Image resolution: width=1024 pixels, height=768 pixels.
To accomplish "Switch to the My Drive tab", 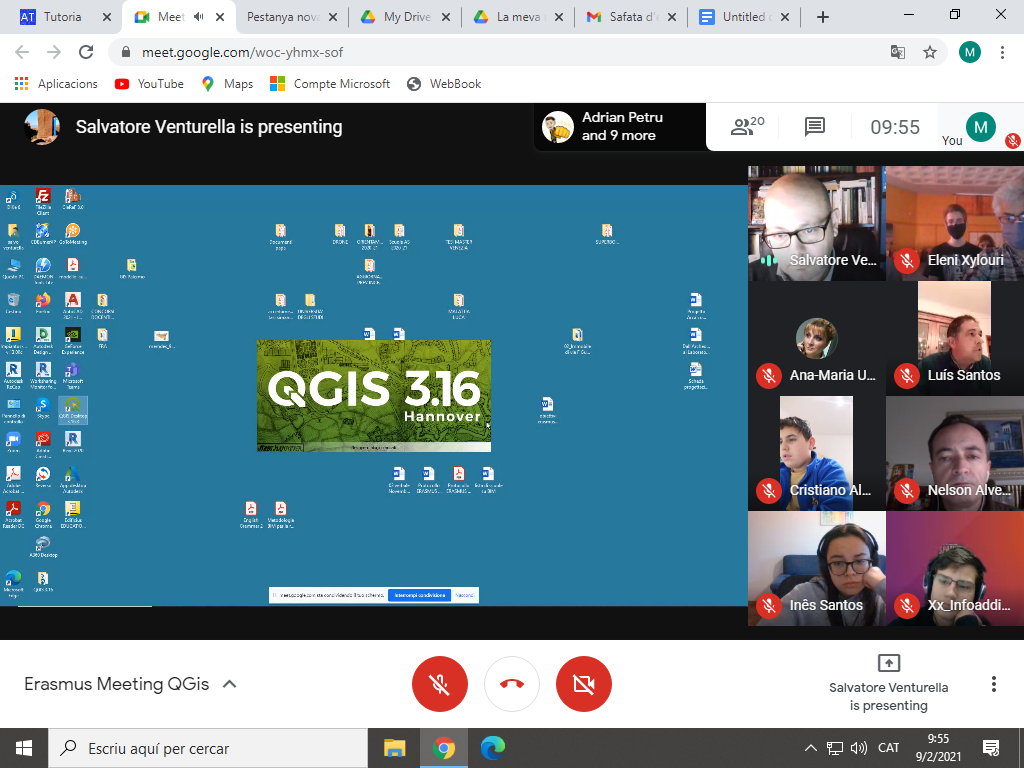I will tap(406, 17).
